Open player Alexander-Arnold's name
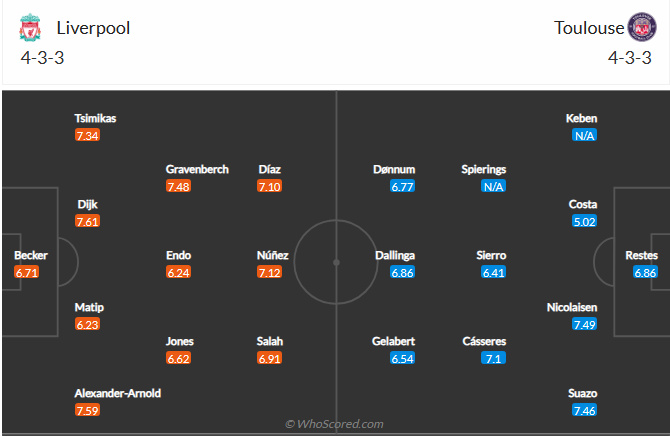This screenshot has height=436, width=670. [118, 393]
